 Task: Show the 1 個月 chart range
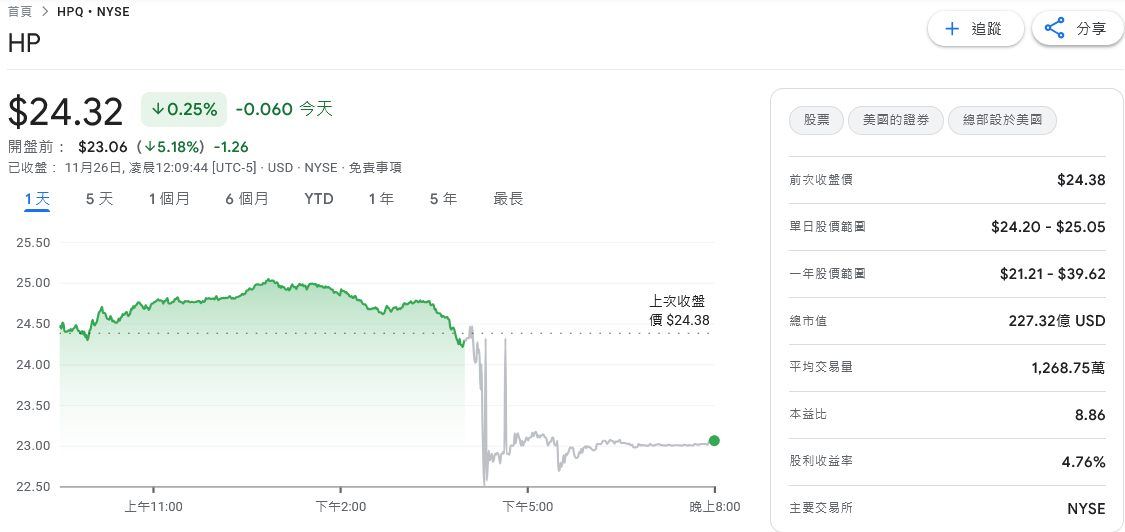point(169,199)
